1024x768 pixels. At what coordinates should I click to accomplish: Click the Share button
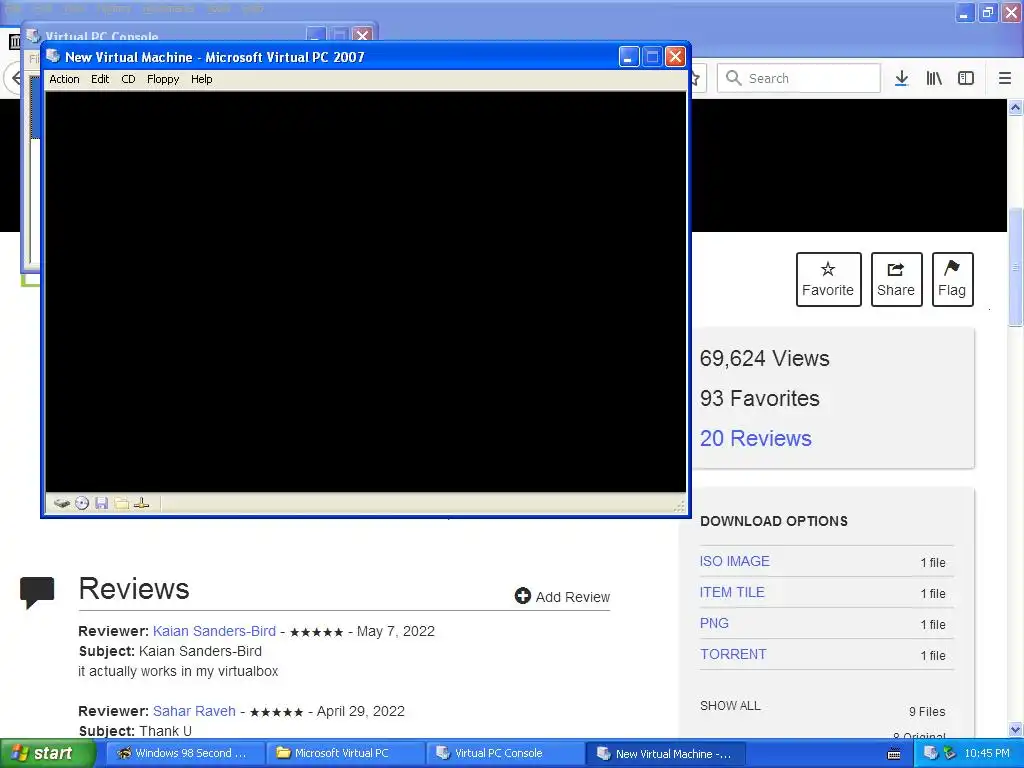coord(896,279)
